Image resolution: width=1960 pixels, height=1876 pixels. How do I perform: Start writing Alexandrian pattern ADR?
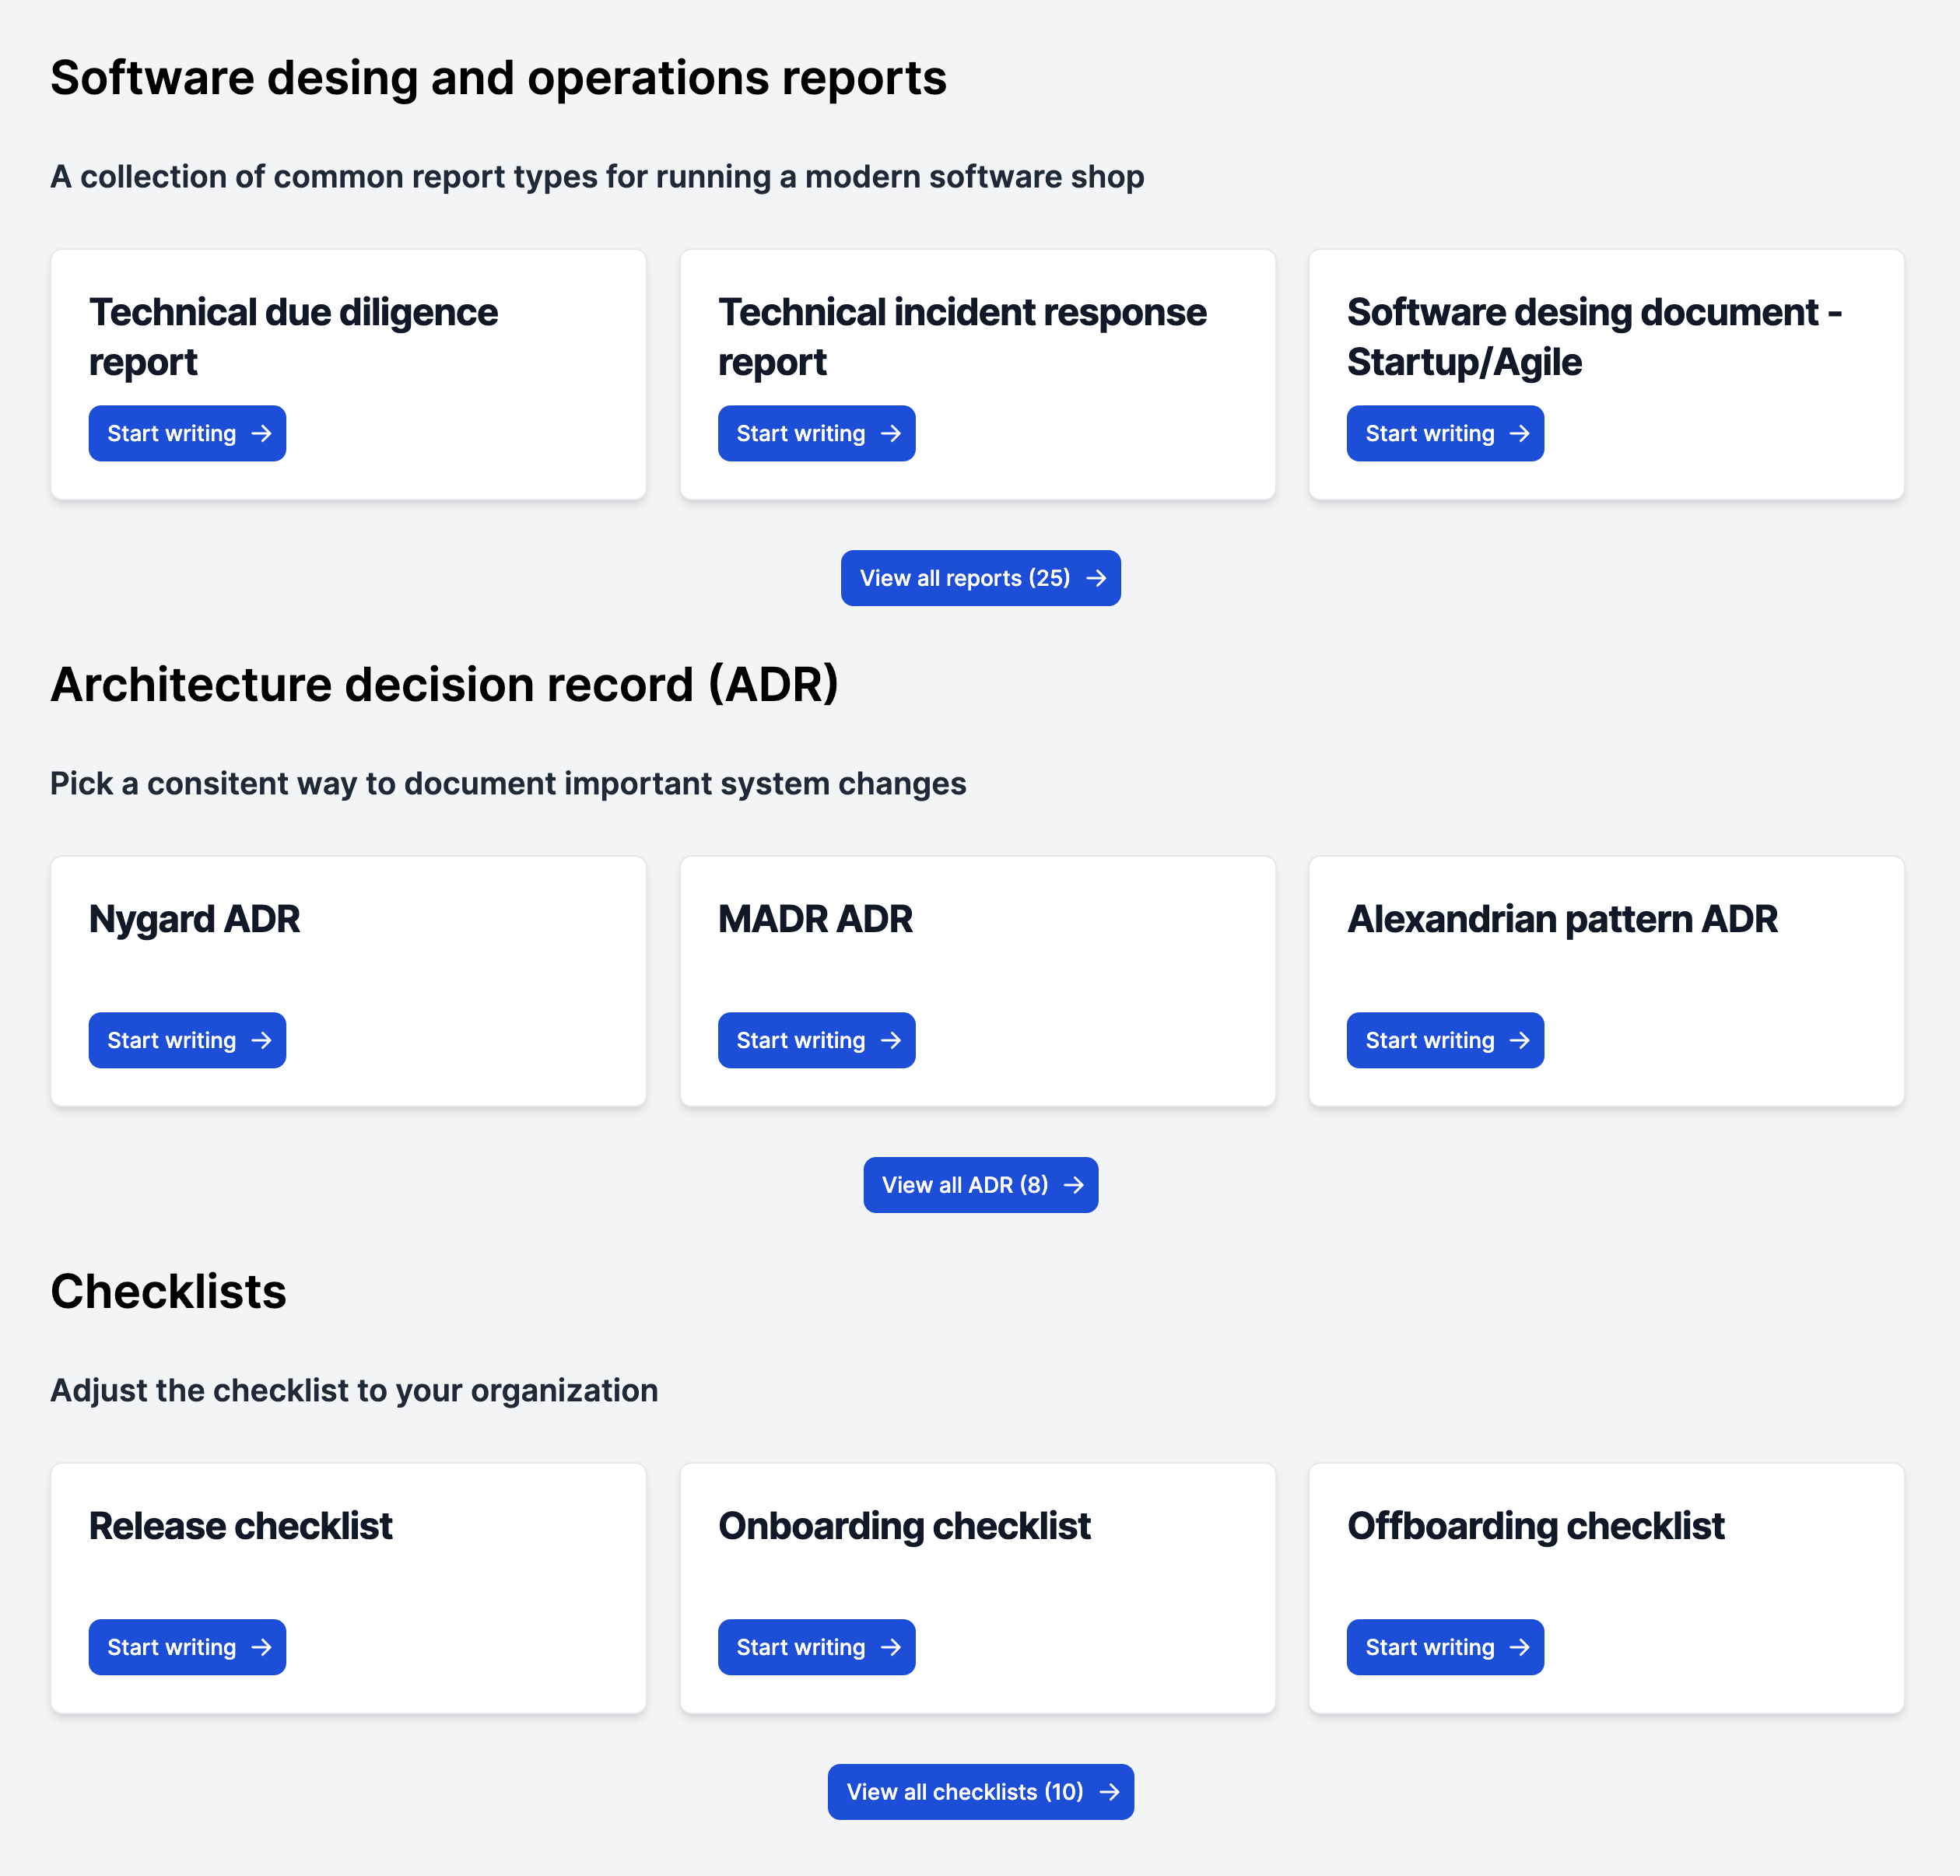1444,1040
